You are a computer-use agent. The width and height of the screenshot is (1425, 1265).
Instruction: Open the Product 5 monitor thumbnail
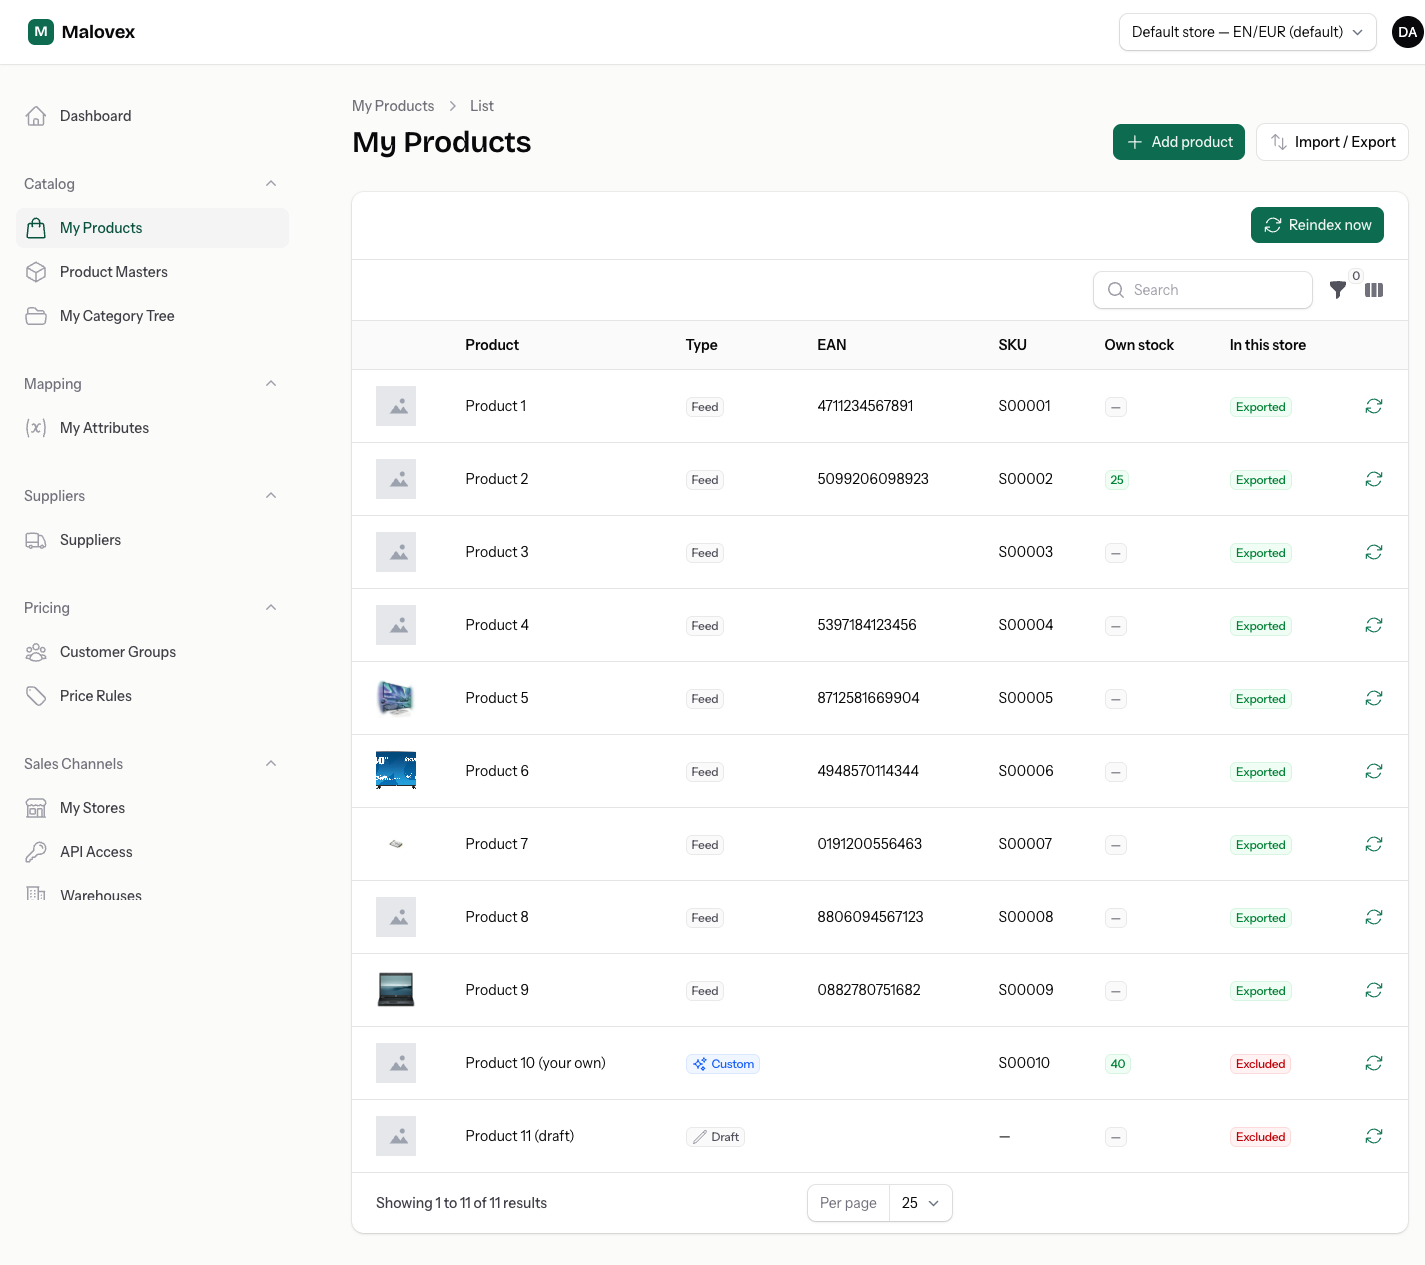tap(396, 698)
